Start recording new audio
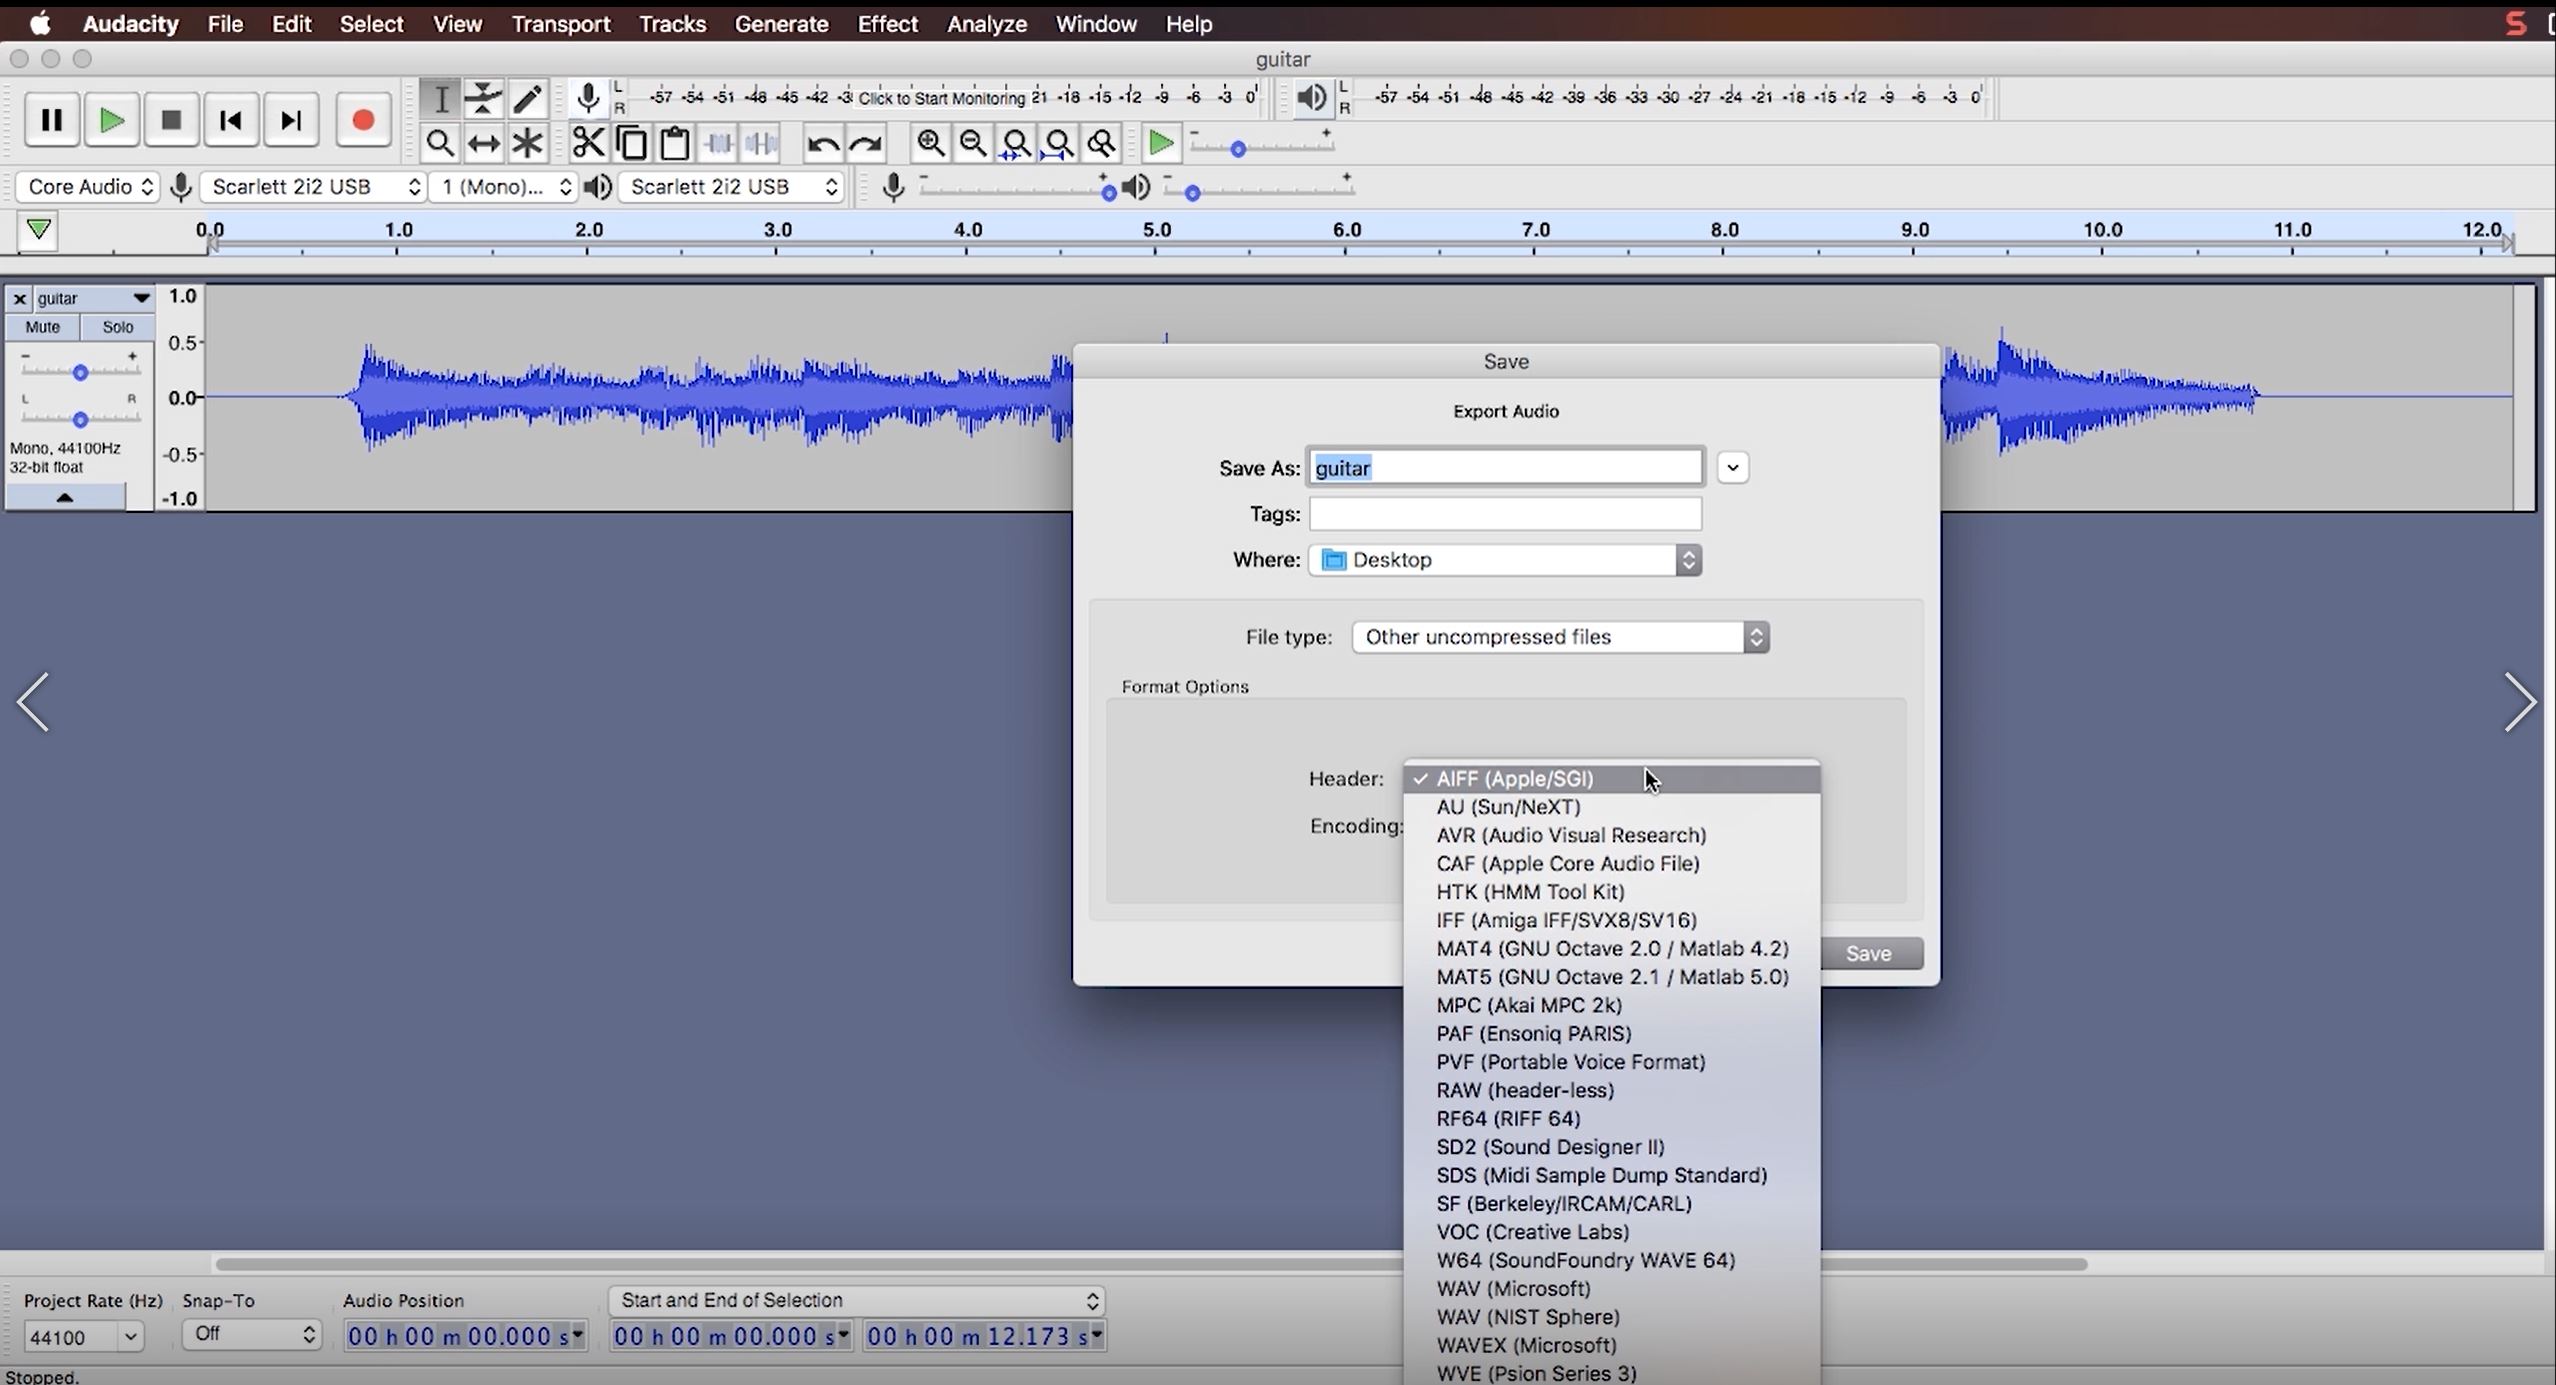 click(x=362, y=120)
